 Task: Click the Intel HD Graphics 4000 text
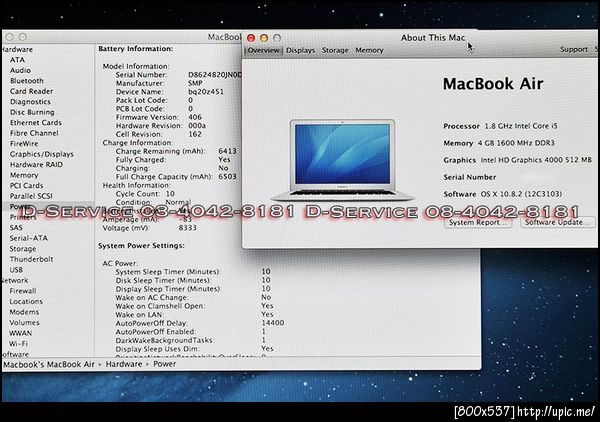(x=536, y=160)
